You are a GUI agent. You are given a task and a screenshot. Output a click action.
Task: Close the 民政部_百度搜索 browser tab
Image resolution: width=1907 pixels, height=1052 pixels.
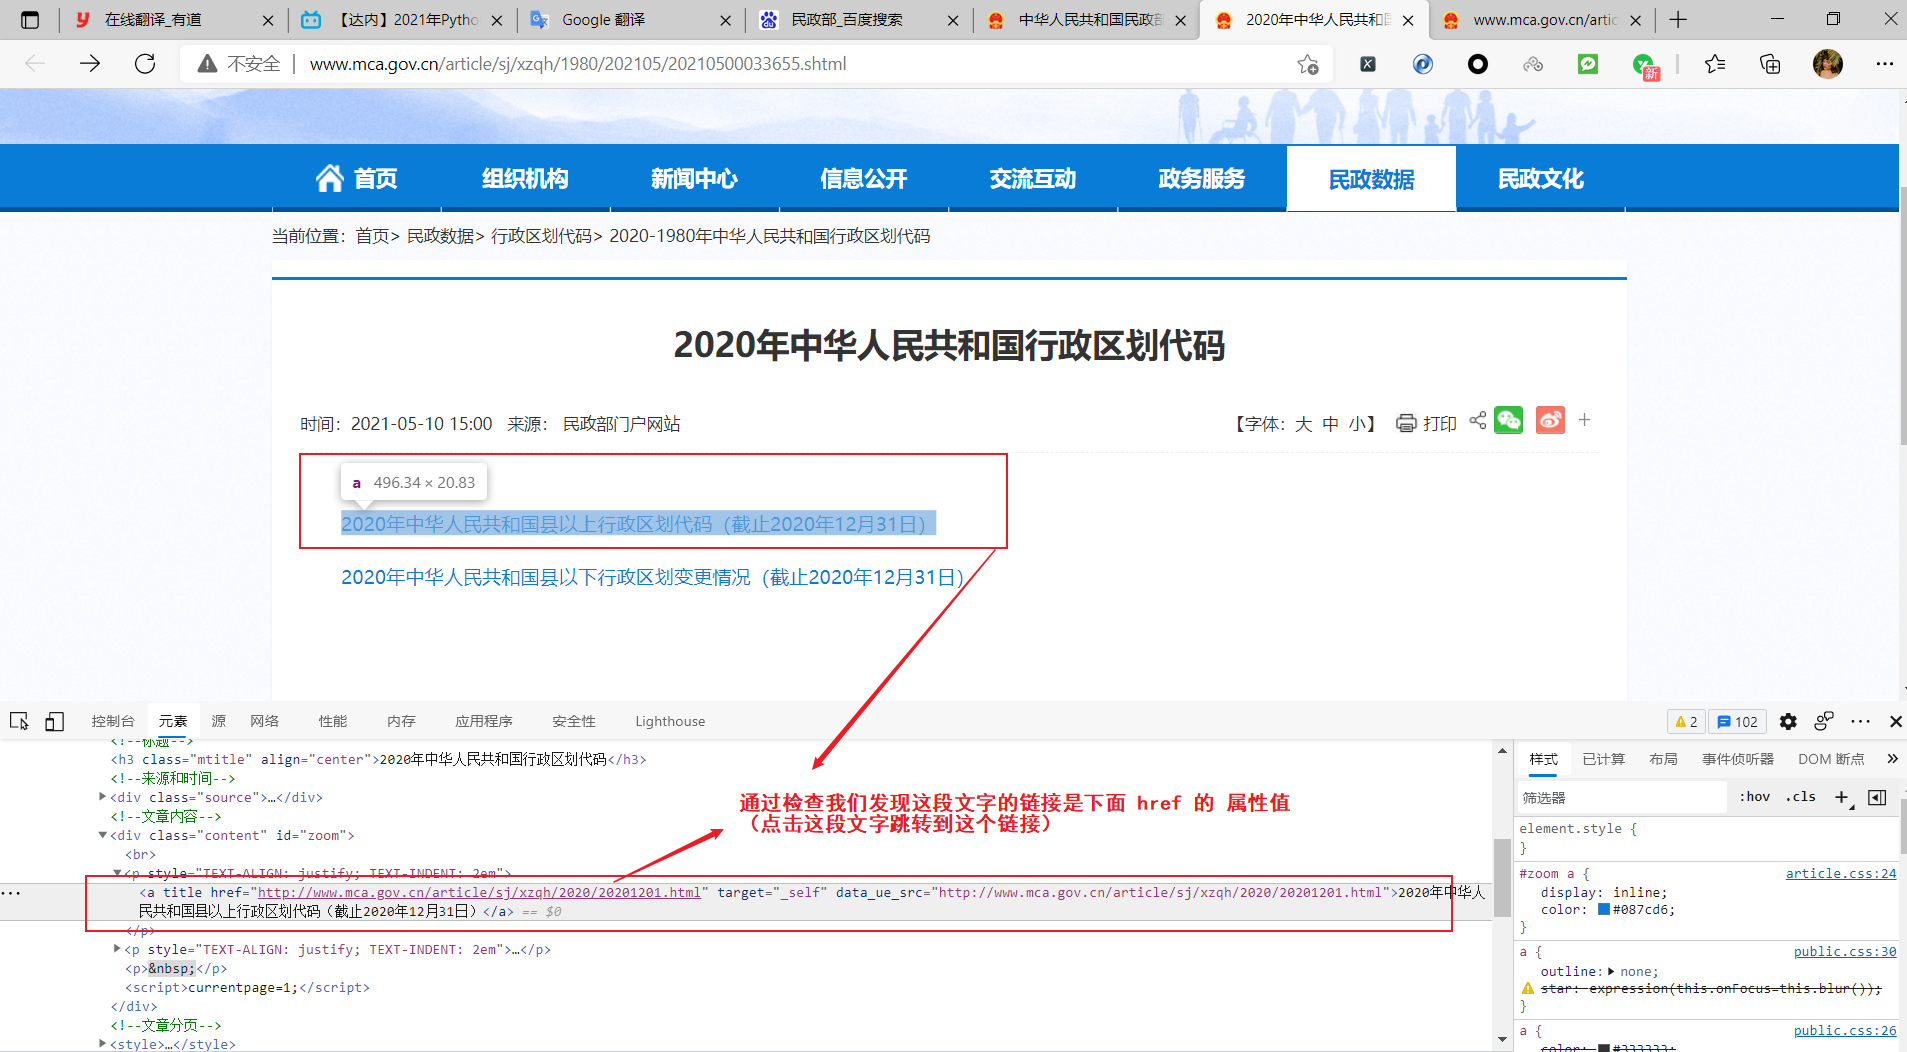point(953,20)
